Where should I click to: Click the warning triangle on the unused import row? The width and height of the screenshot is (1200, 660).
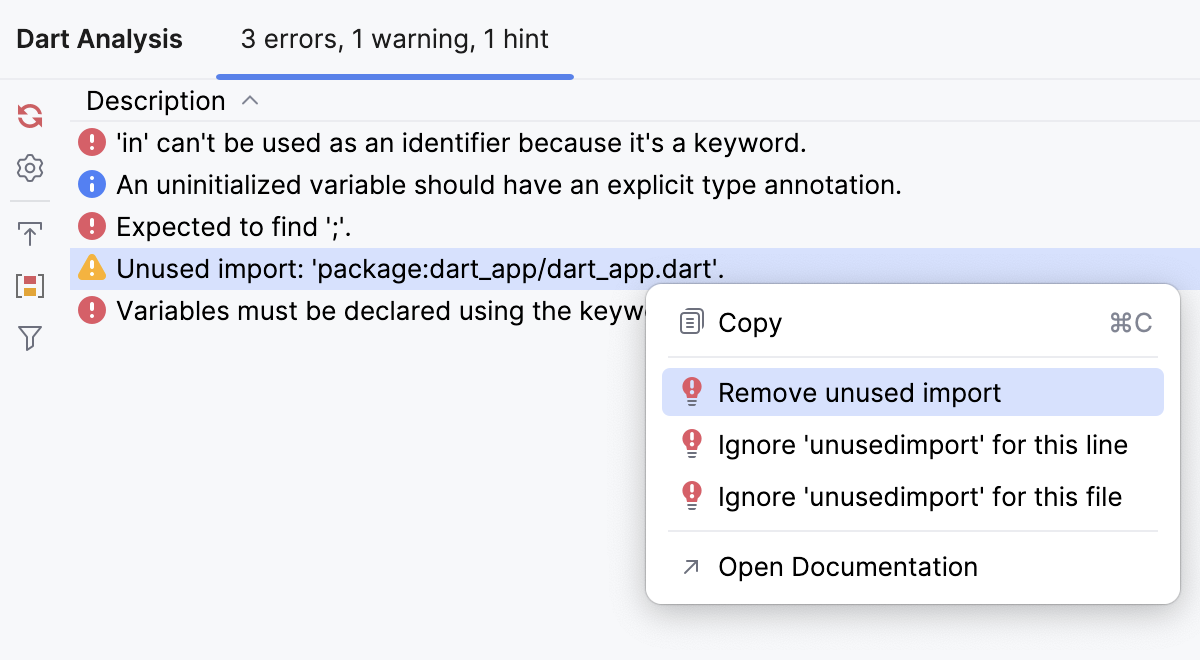pos(91,268)
